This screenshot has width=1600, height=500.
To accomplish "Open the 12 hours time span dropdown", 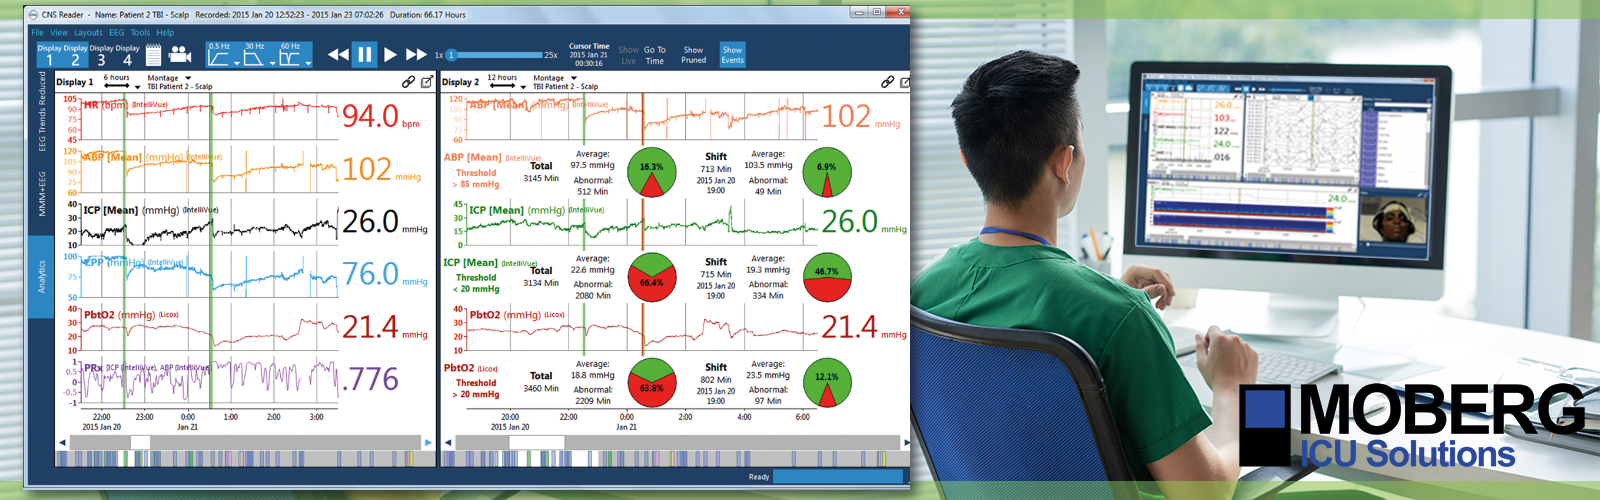I will tap(523, 87).
